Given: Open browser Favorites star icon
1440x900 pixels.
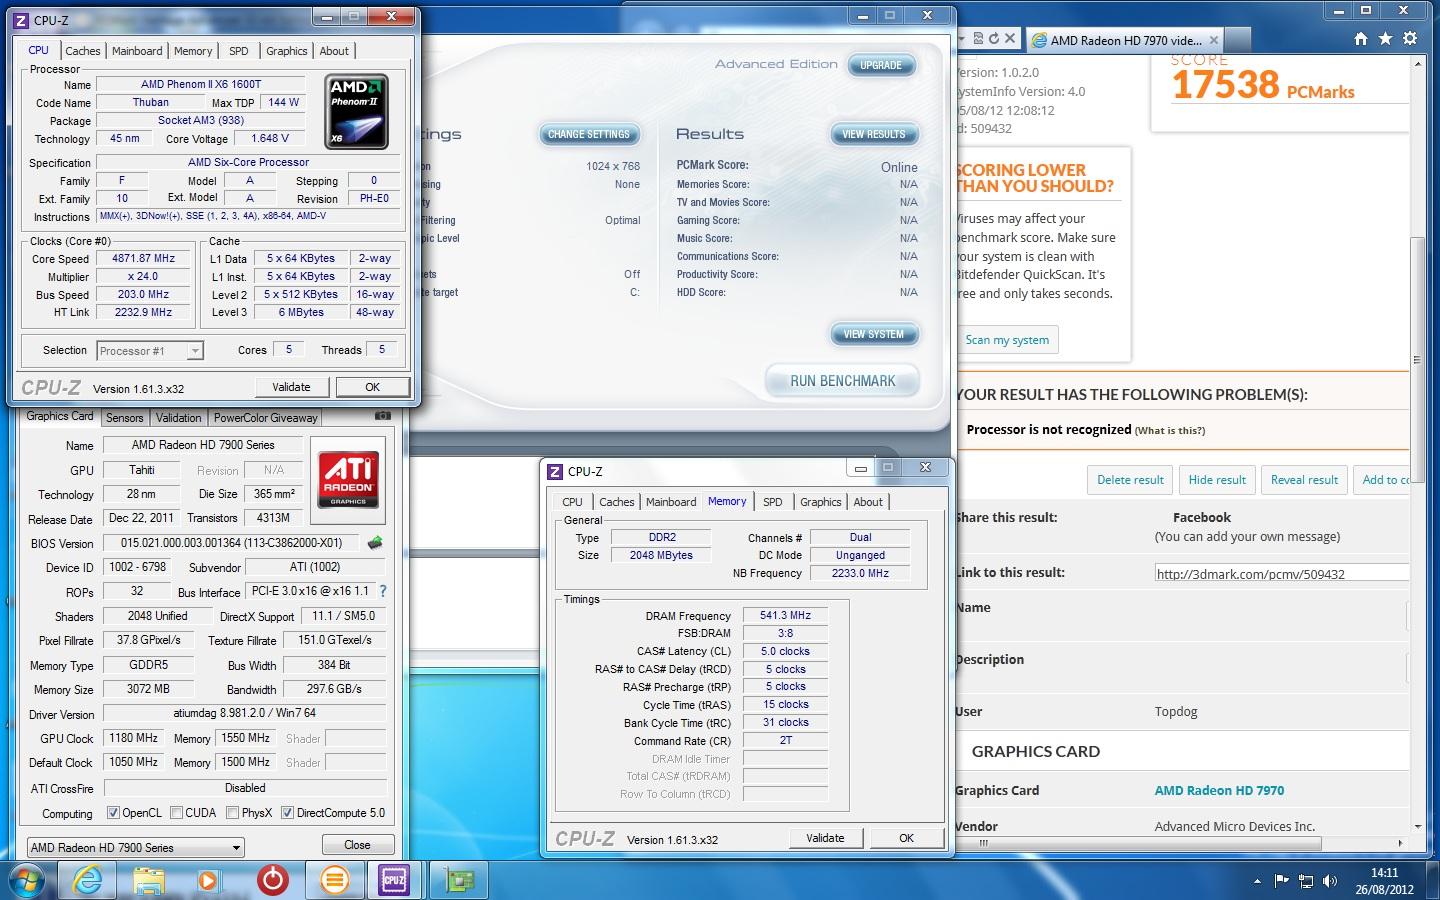Looking at the screenshot, I should 1385,39.
